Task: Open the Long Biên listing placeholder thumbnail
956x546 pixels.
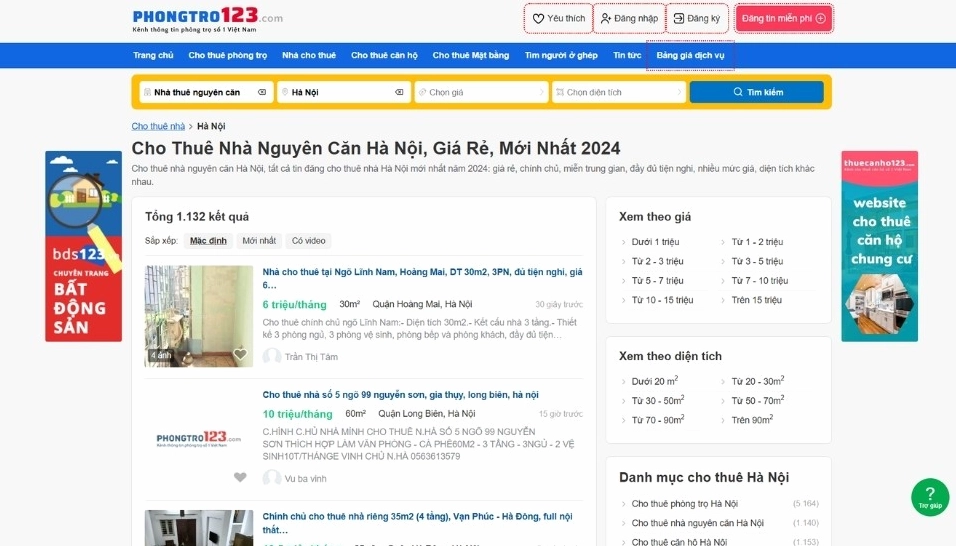Action: [x=199, y=439]
